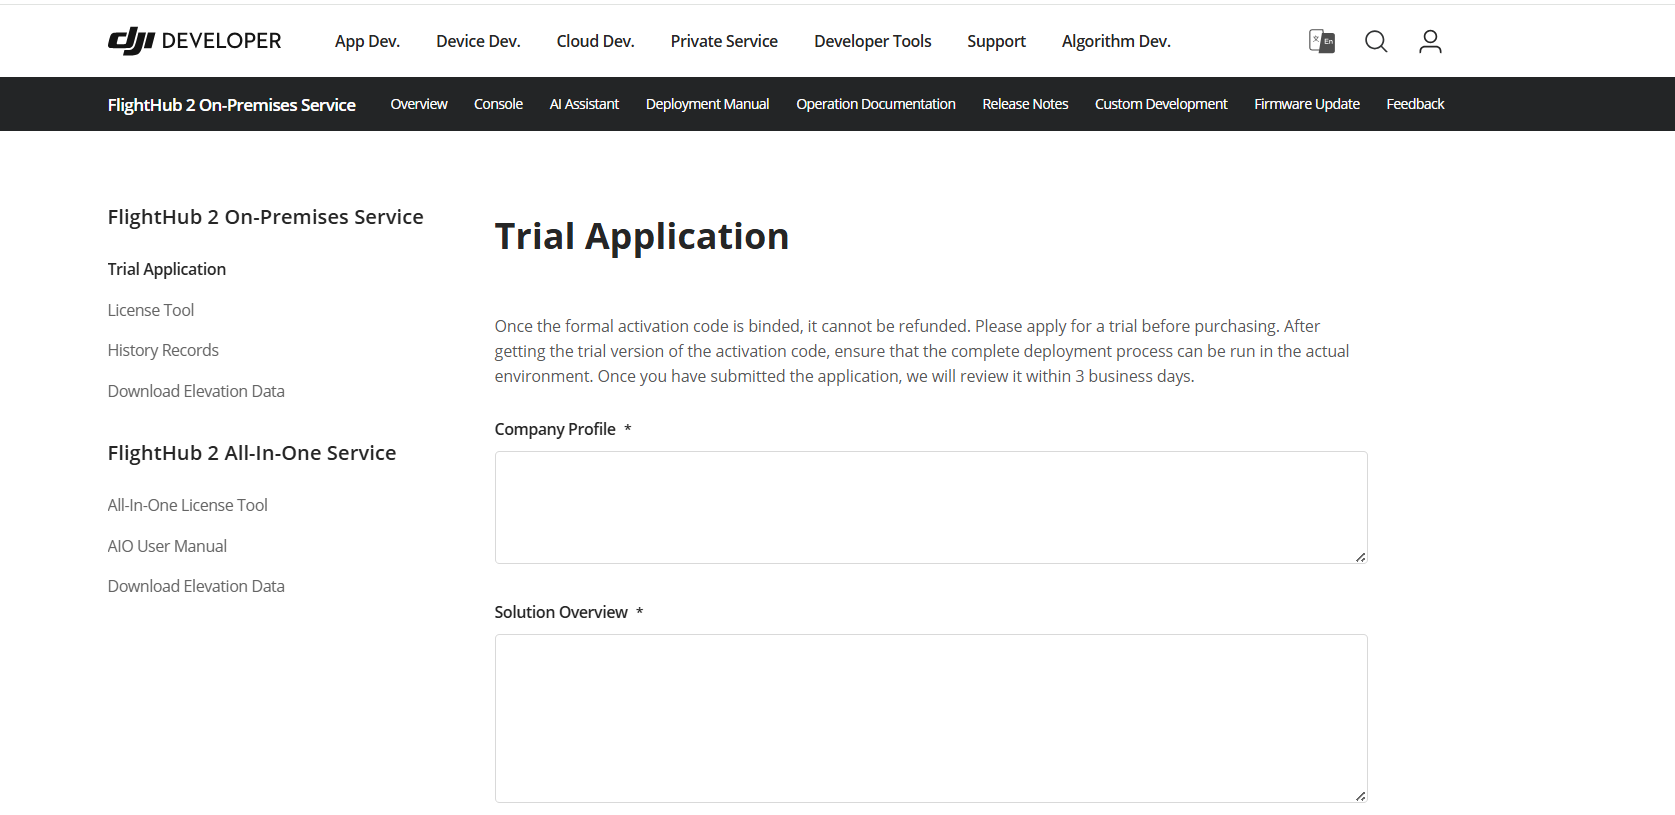This screenshot has height=815, width=1675.
Task: Open the Device Dev. menu
Action: (x=478, y=41)
